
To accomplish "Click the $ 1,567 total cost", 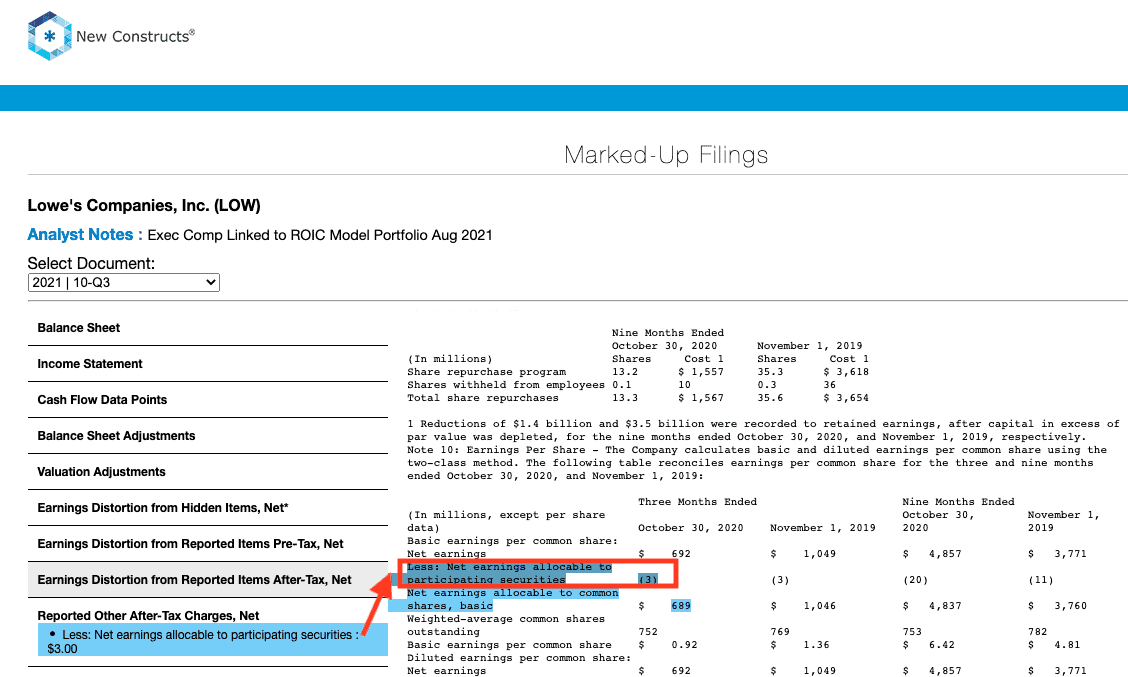I will coord(701,398).
